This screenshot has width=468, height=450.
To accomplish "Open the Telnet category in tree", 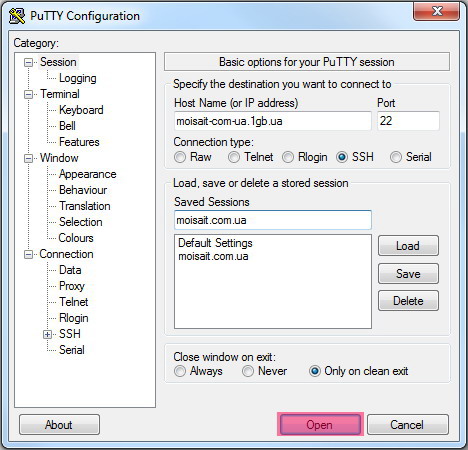I will pos(74,302).
